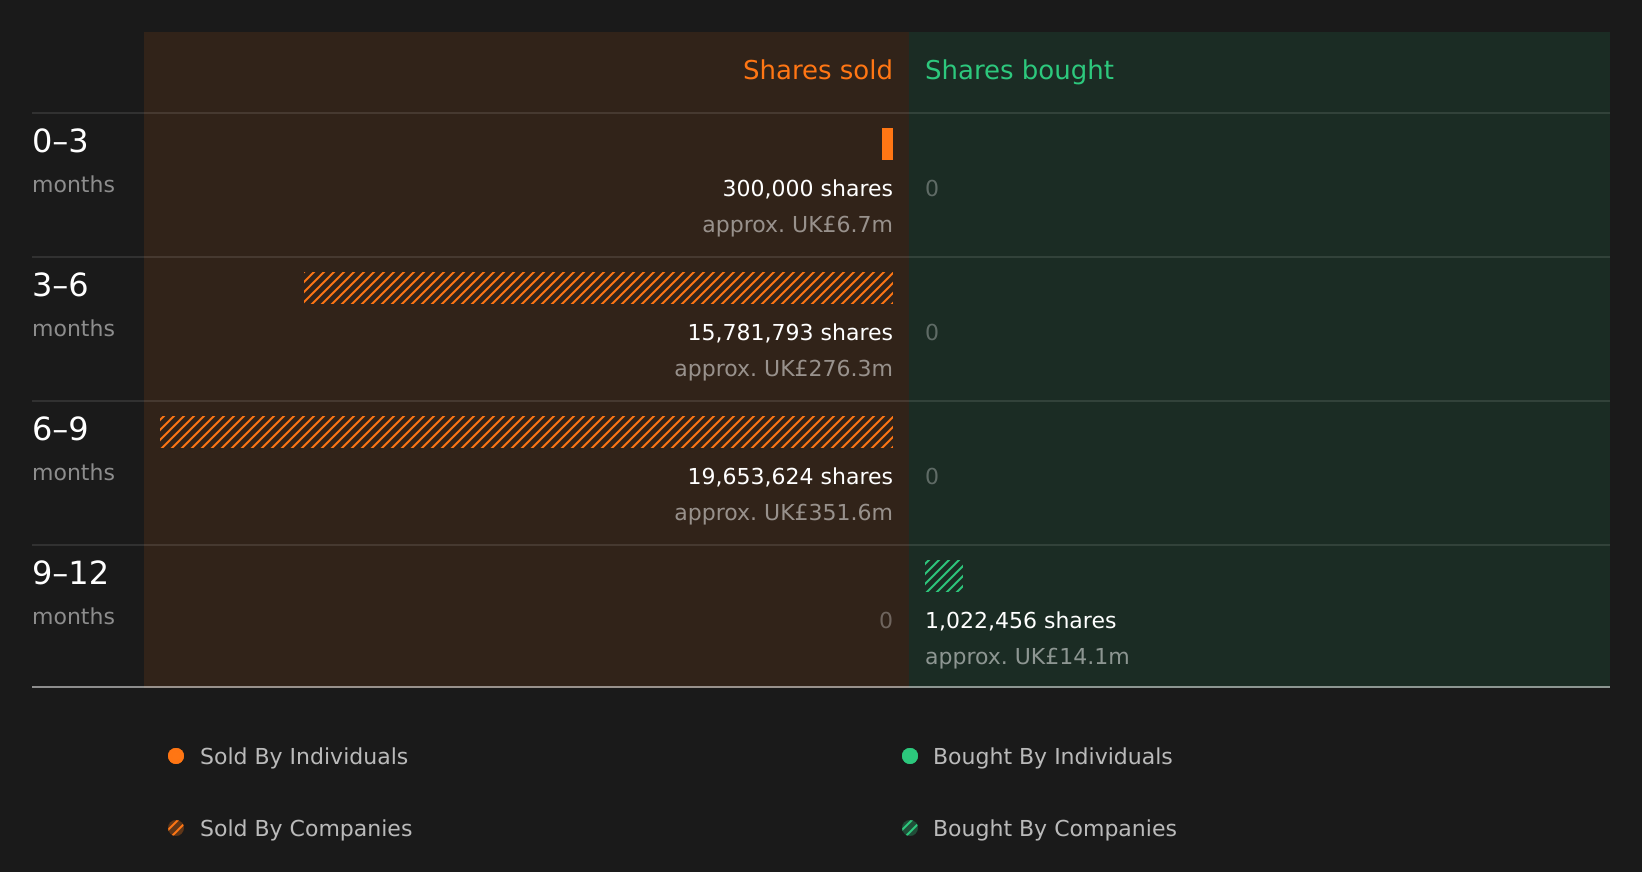The width and height of the screenshot is (1642, 872).
Task: Click the 15,781,793 shares value
Action: tap(790, 332)
